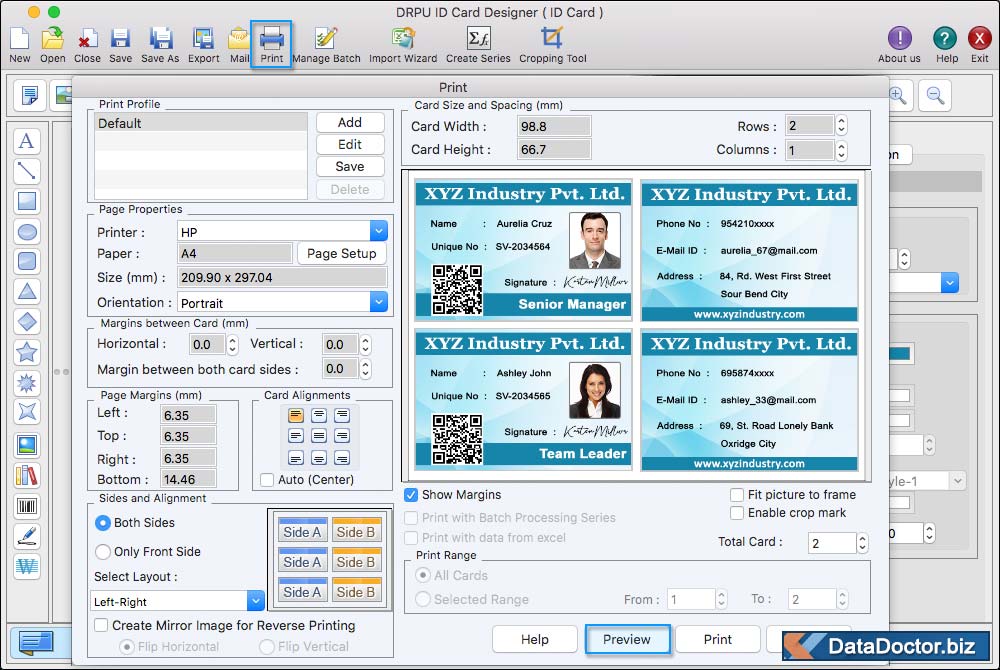Select the Text tool (letter A)
This screenshot has height=670, width=1000.
coord(27,141)
